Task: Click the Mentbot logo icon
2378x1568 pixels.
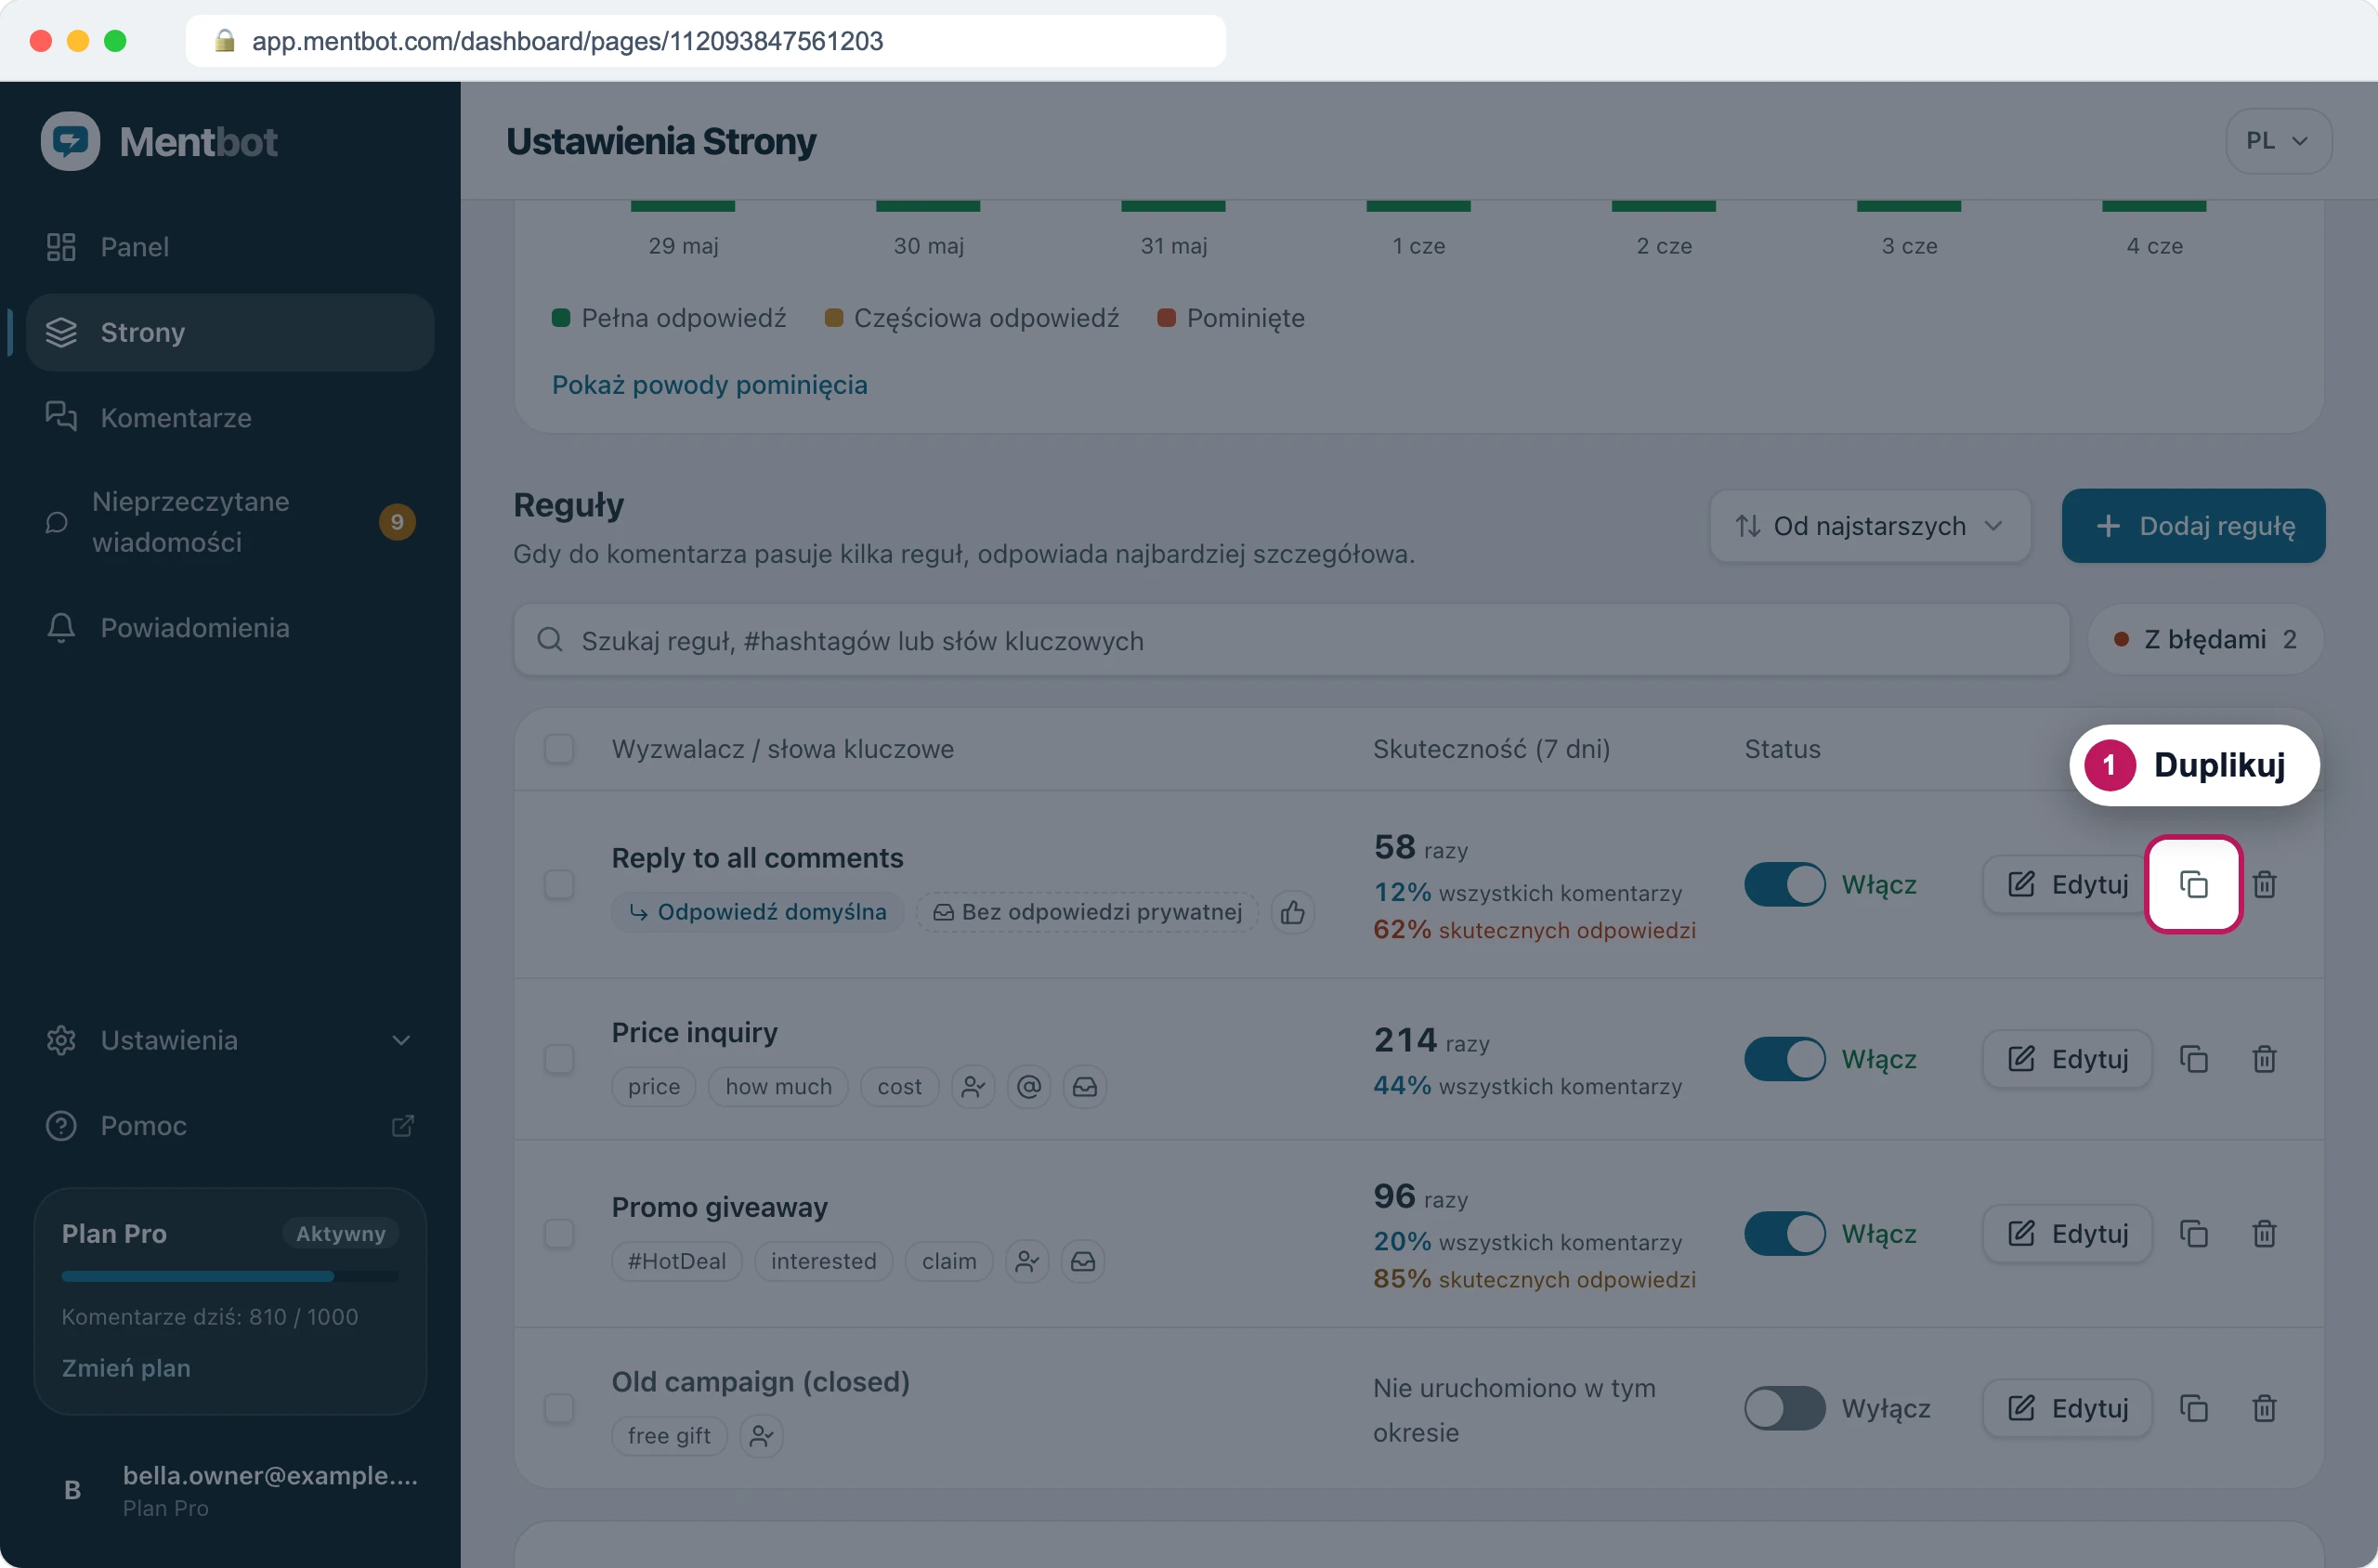Action: tap(70, 141)
